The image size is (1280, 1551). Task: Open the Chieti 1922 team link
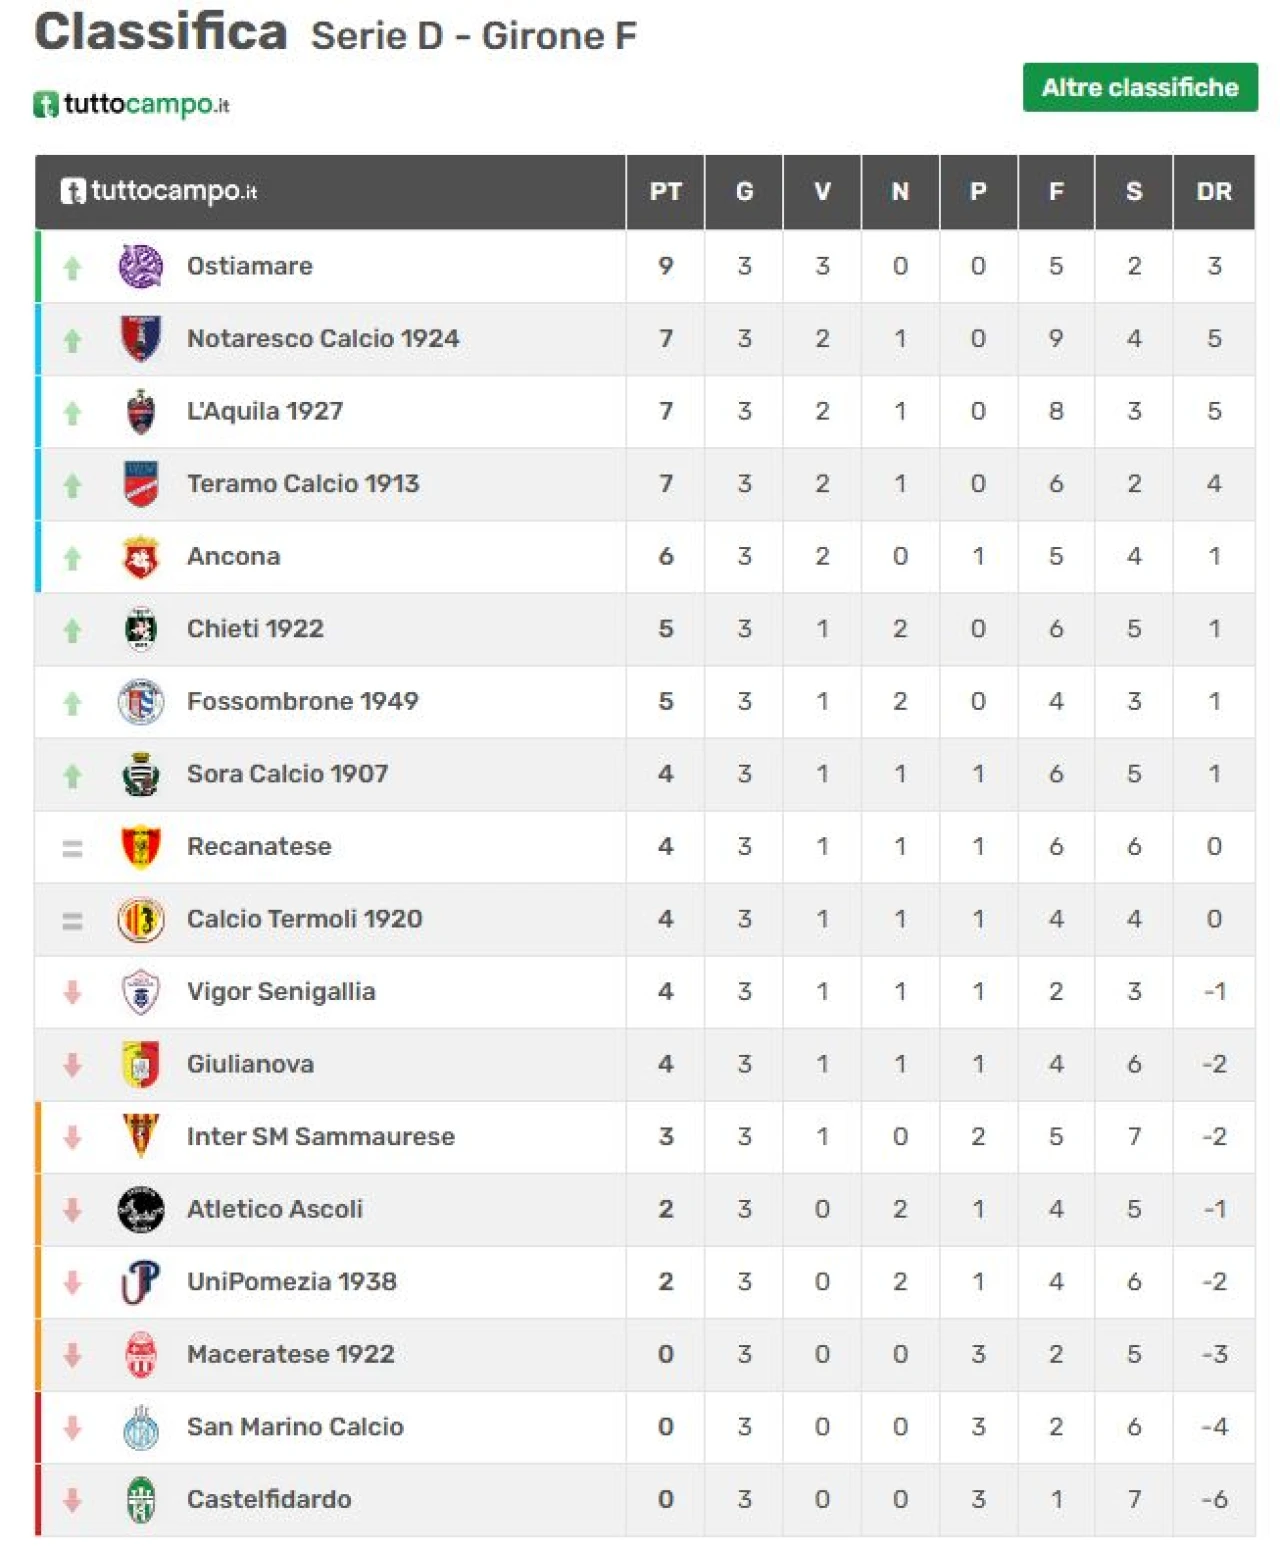(255, 629)
